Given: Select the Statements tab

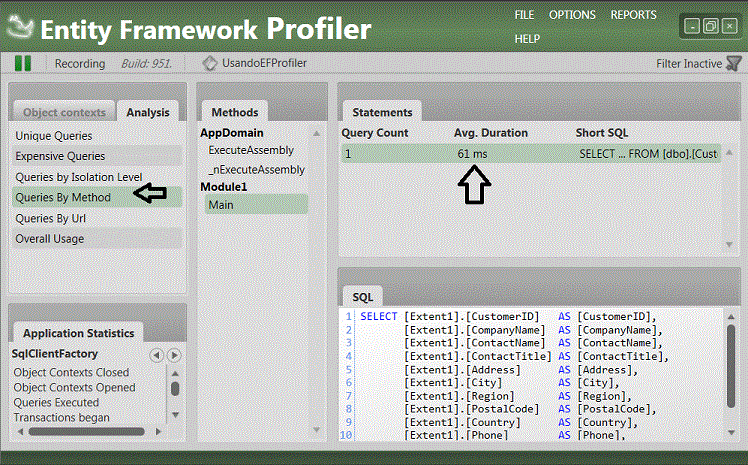Looking at the screenshot, I should pos(382,113).
